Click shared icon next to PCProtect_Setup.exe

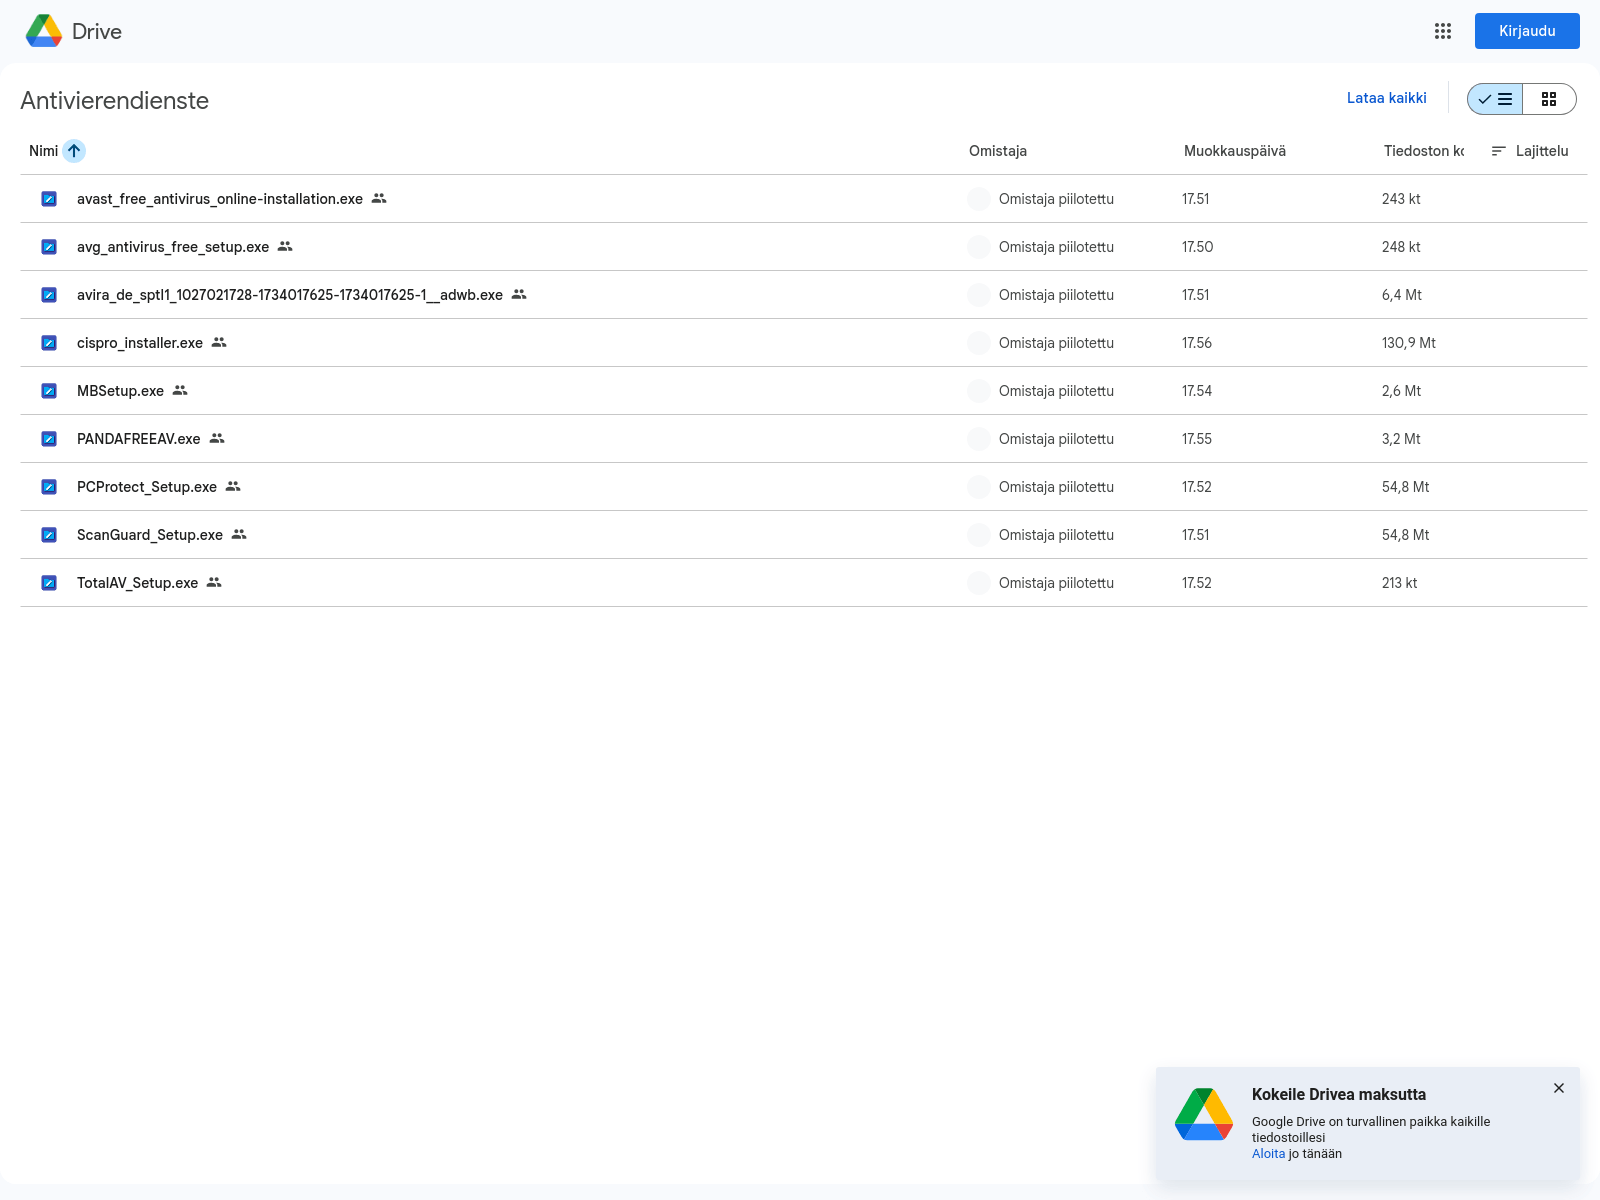tap(233, 486)
